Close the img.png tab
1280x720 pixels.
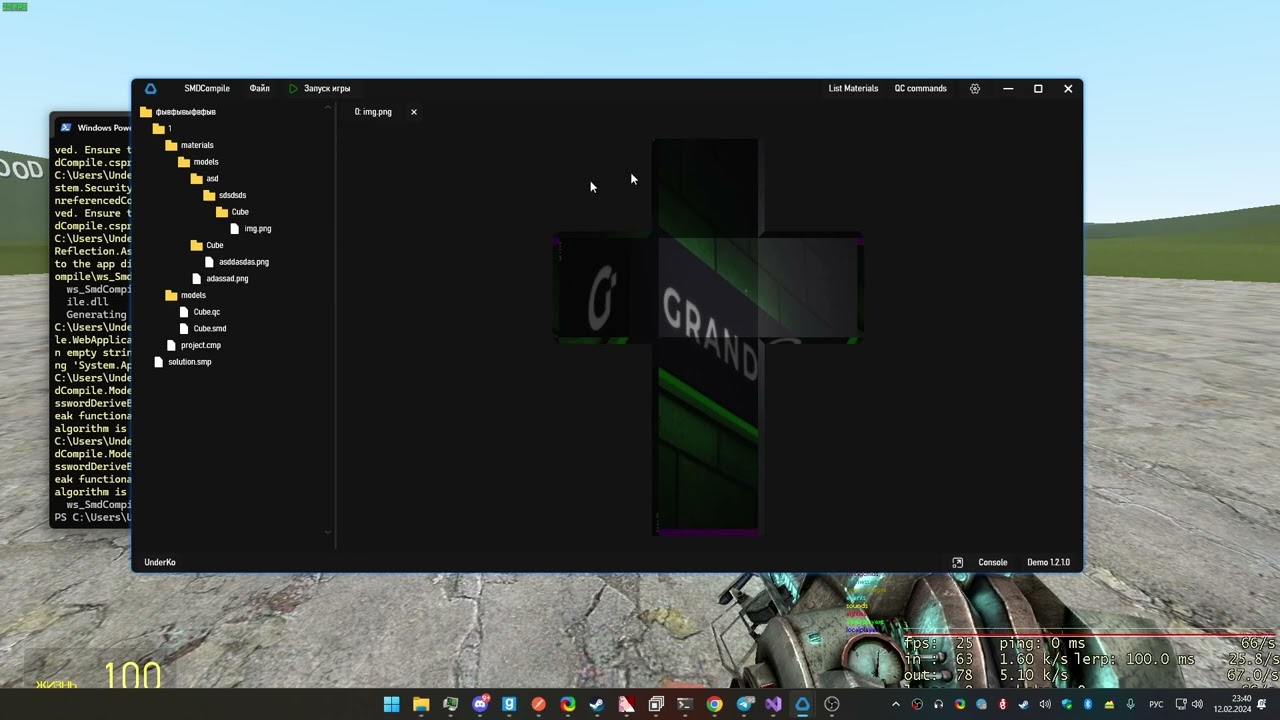tap(414, 112)
